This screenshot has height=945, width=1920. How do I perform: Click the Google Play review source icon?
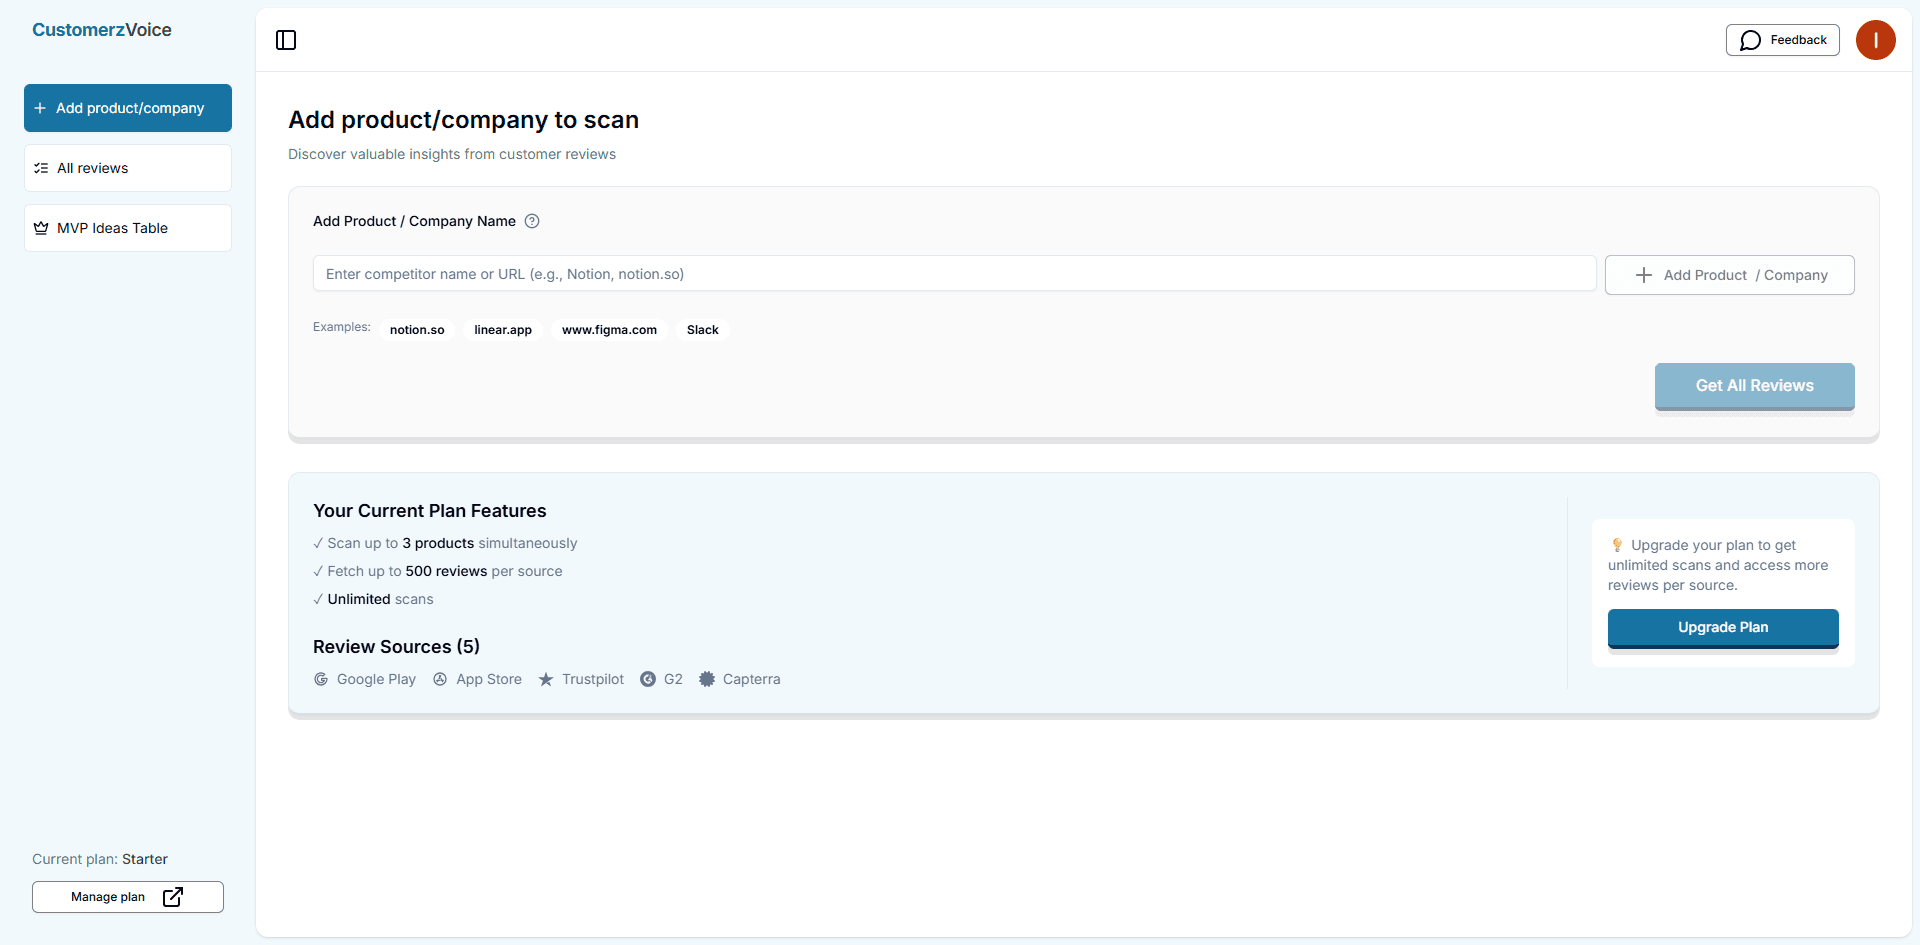point(321,679)
